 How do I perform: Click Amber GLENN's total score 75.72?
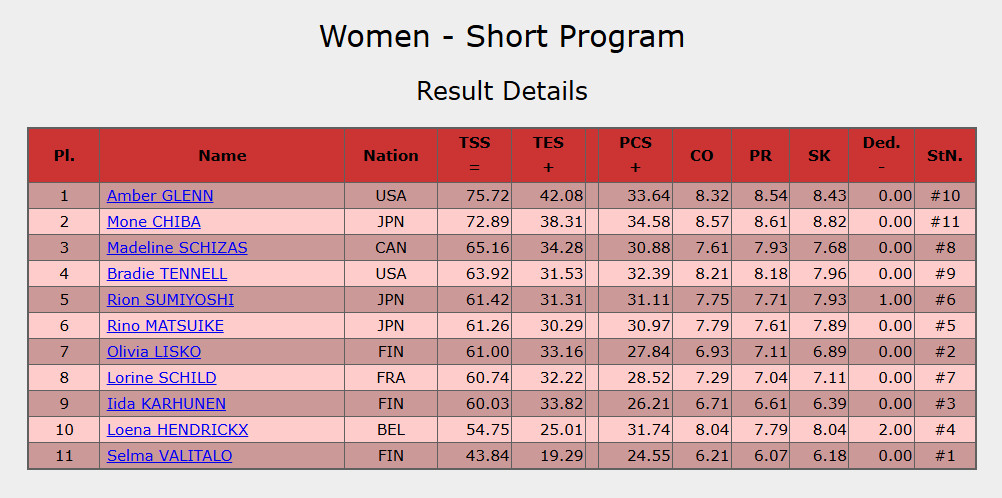coord(488,196)
